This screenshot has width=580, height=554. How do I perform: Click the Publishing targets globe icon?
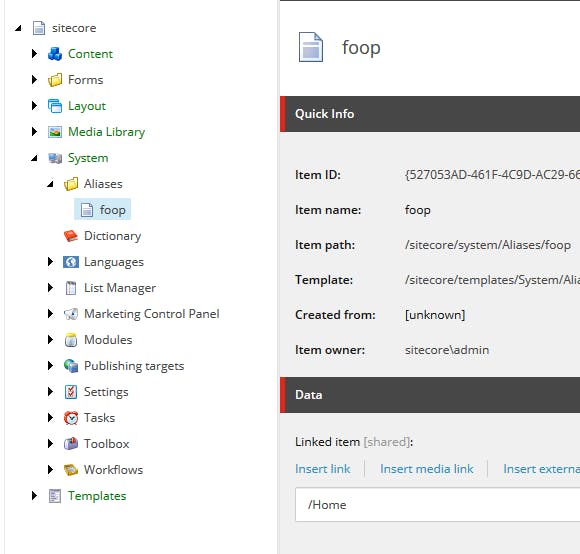pyautogui.click(x=71, y=366)
